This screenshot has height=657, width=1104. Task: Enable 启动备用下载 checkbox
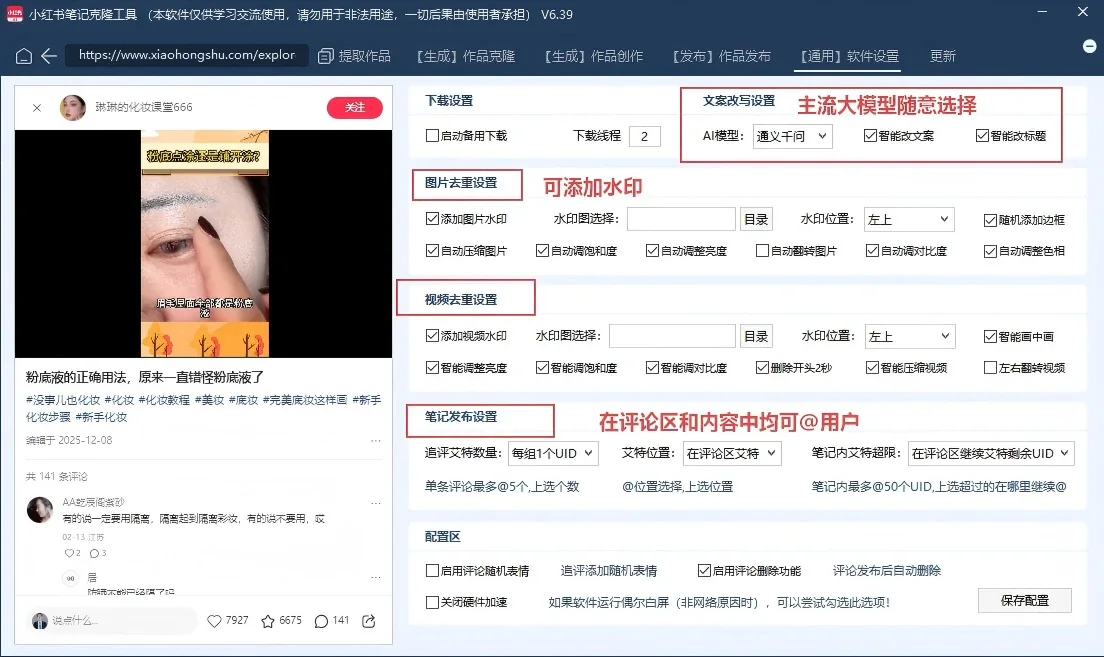(432, 135)
